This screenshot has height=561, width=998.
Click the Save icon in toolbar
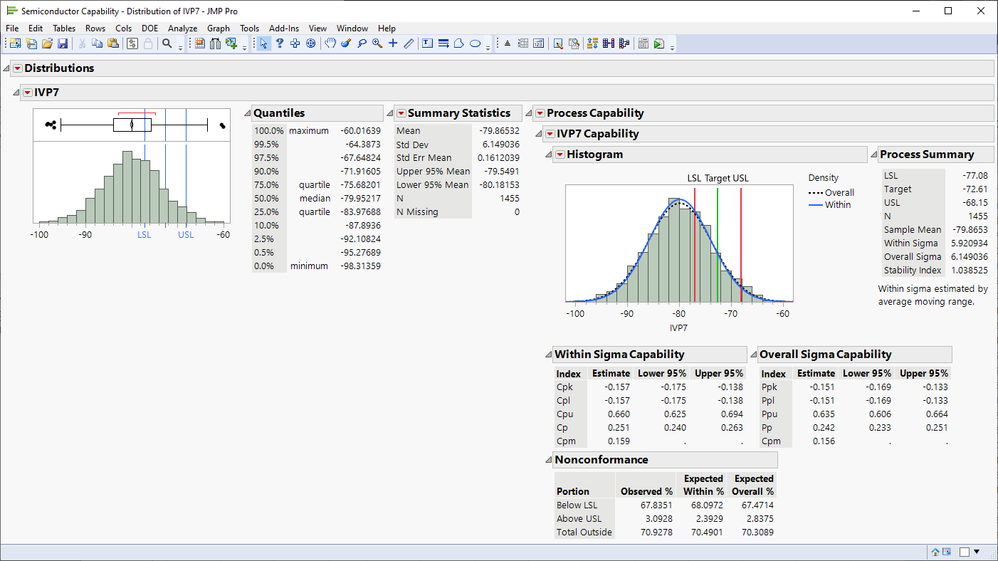(x=62, y=44)
